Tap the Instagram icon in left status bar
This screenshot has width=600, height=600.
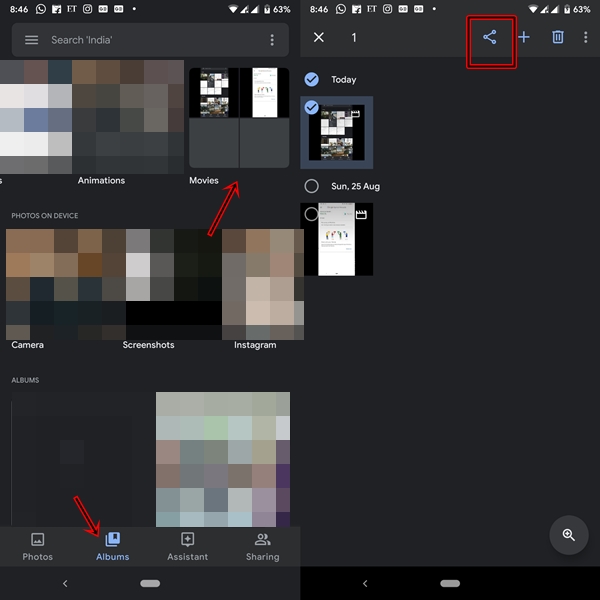87,9
